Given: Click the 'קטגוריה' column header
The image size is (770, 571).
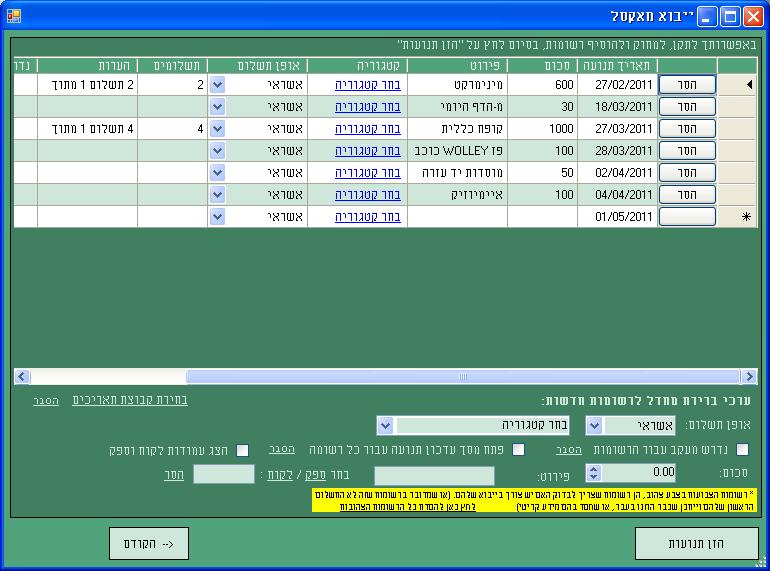Looking at the screenshot, I should click(x=358, y=66).
